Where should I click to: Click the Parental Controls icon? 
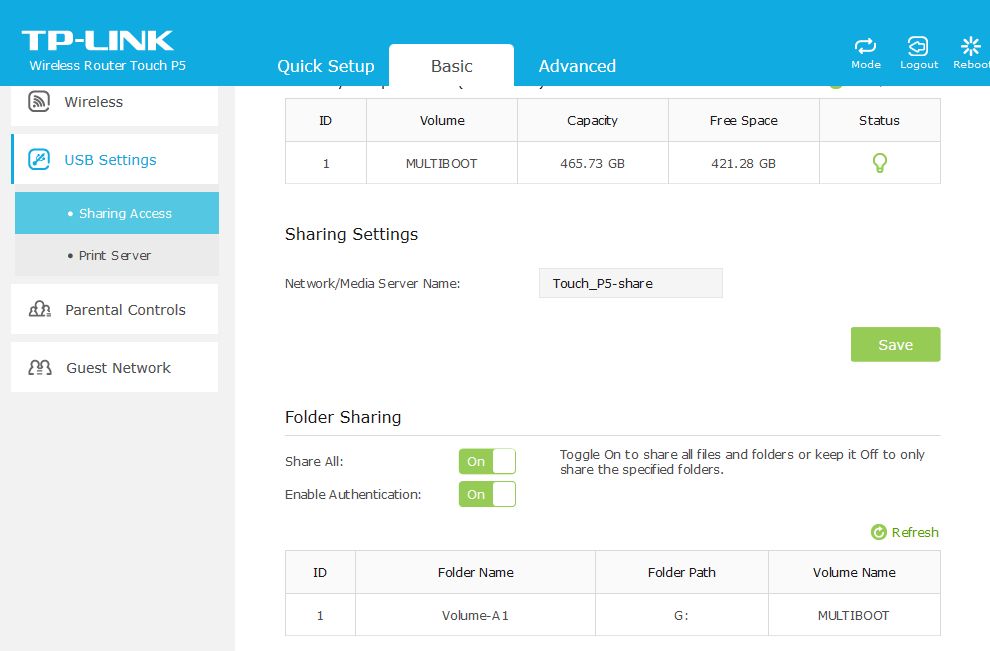(x=40, y=309)
